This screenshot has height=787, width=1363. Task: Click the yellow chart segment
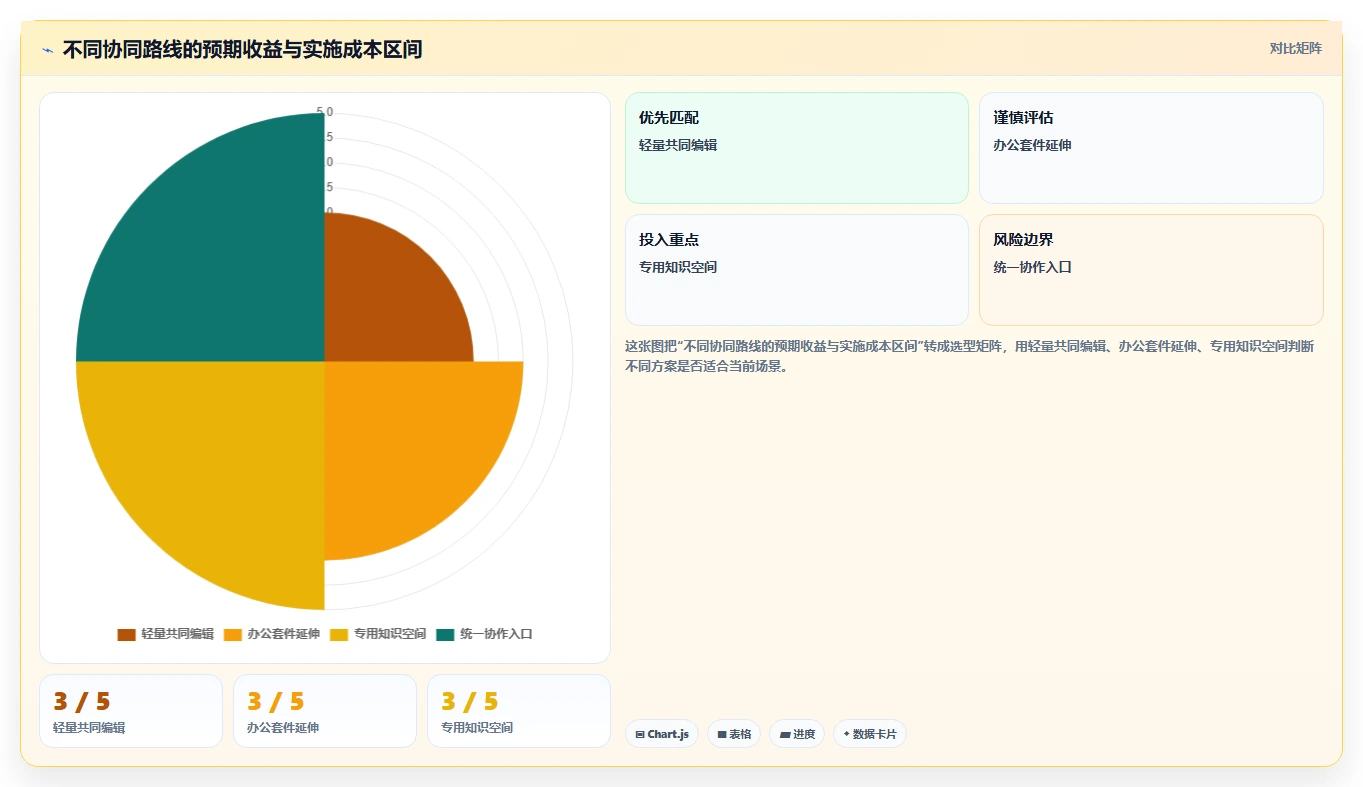pyautogui.click(x=220, y=465)
